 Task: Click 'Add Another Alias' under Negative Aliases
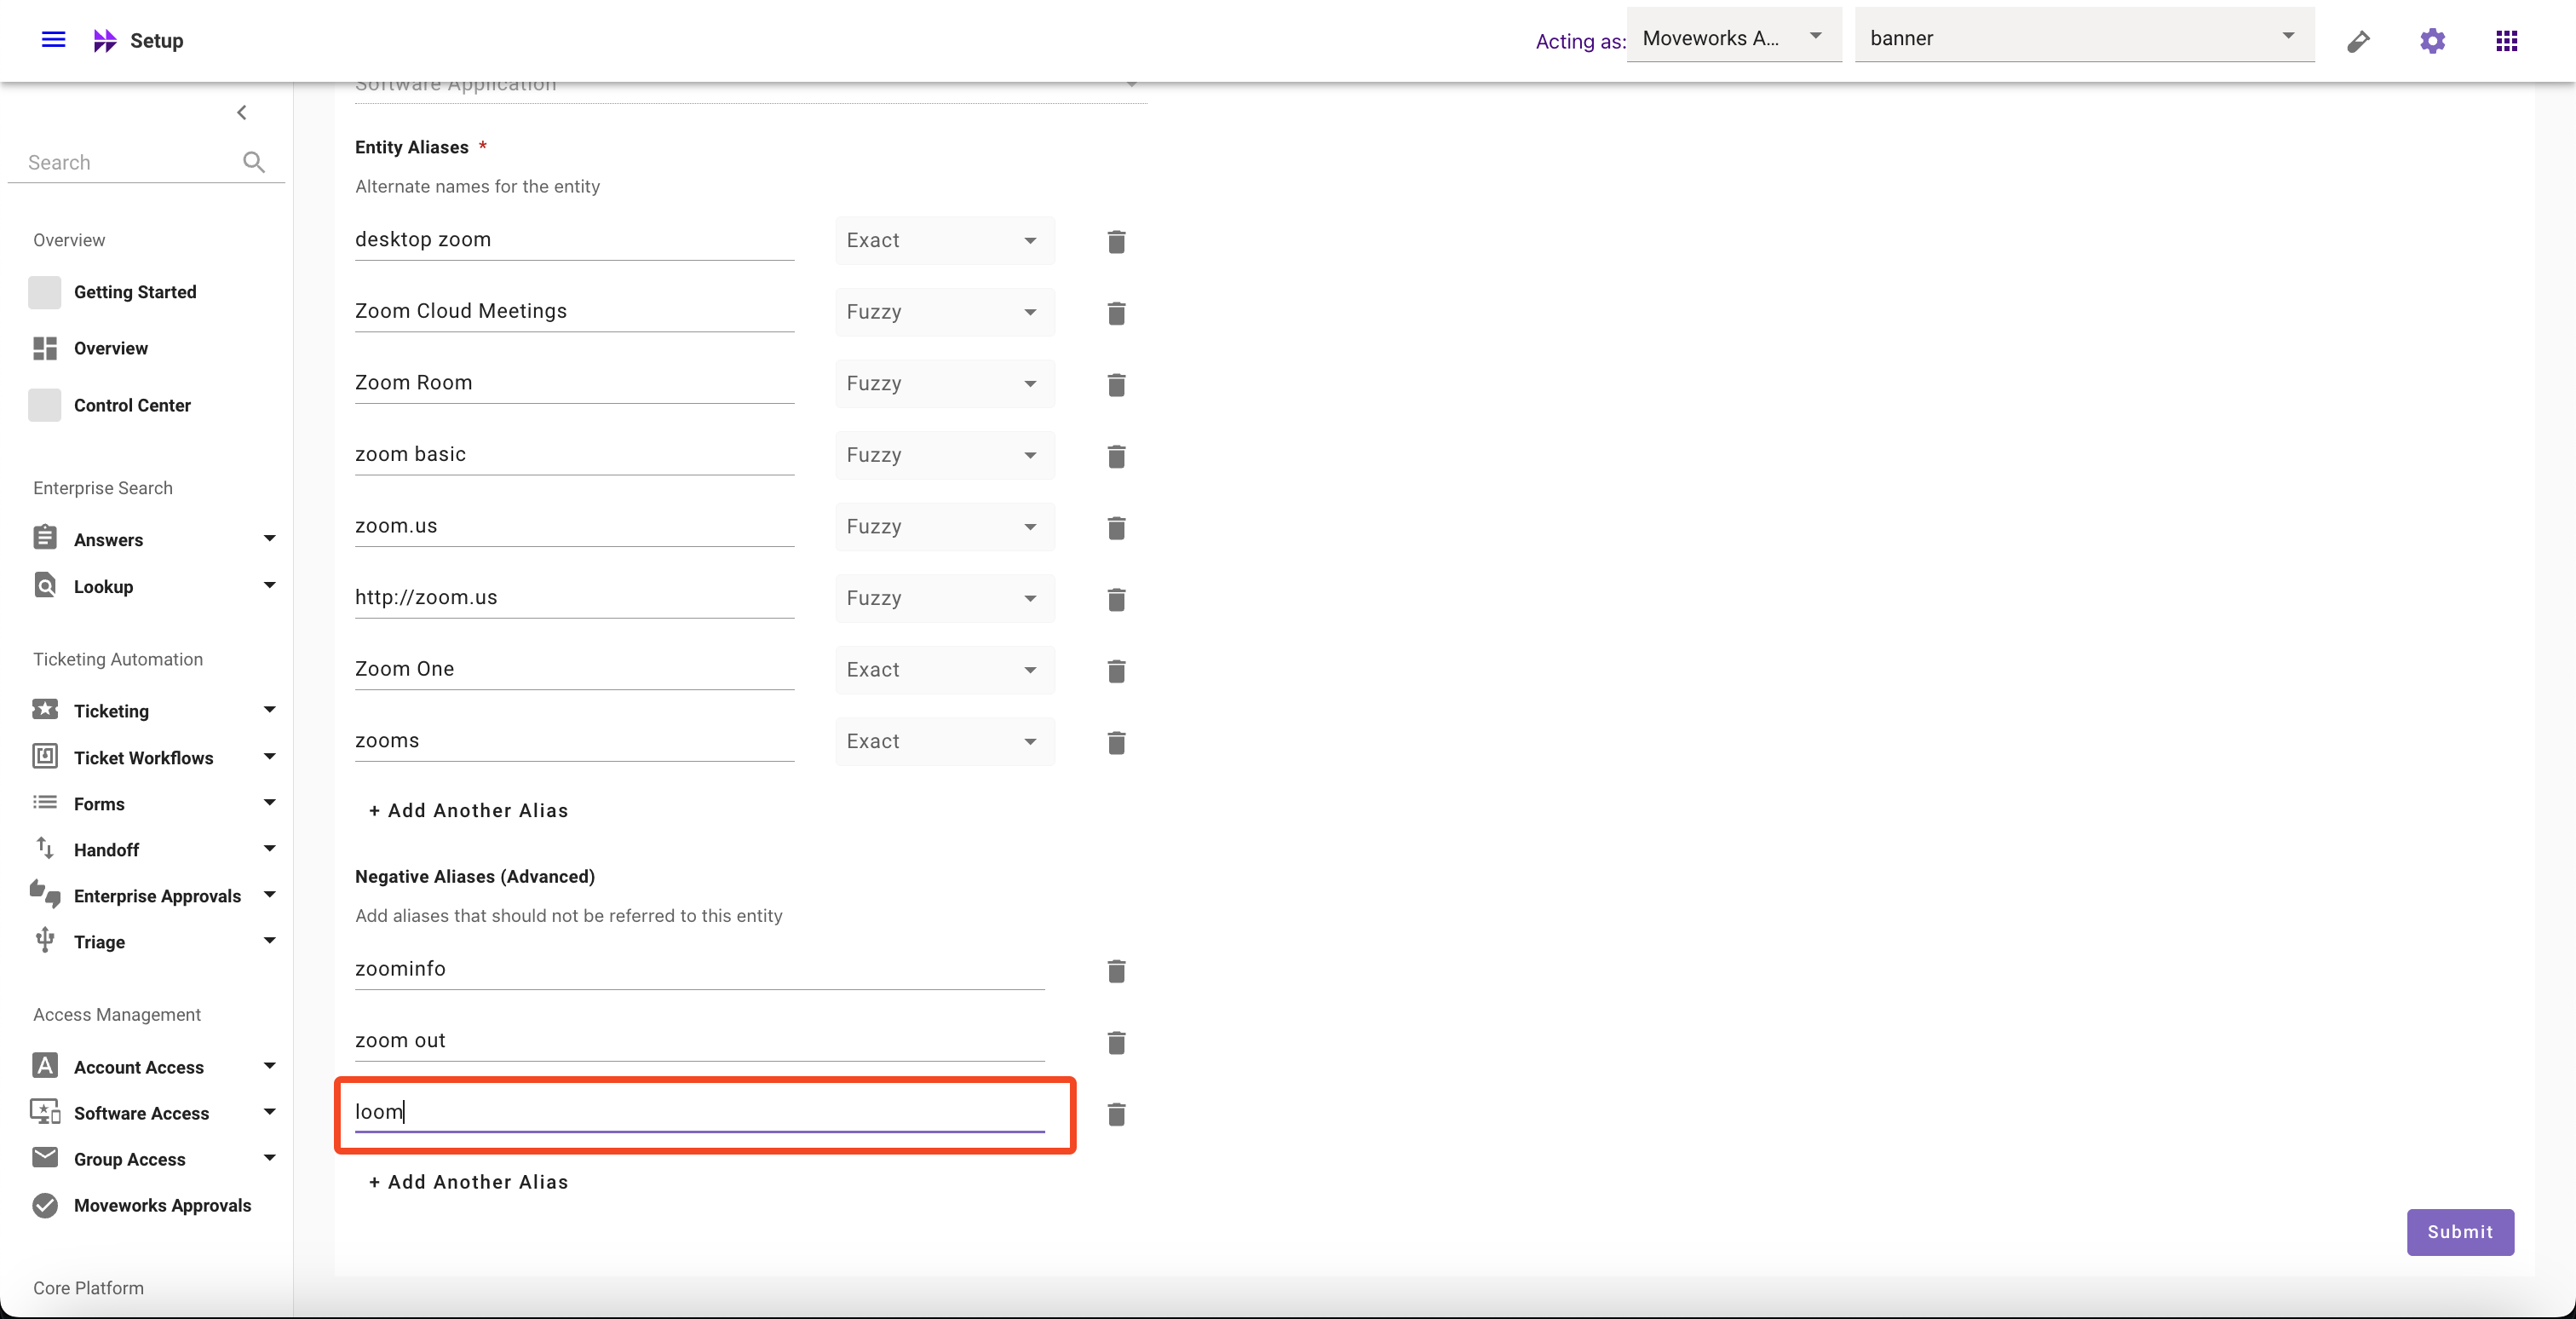click(468, 1182)
